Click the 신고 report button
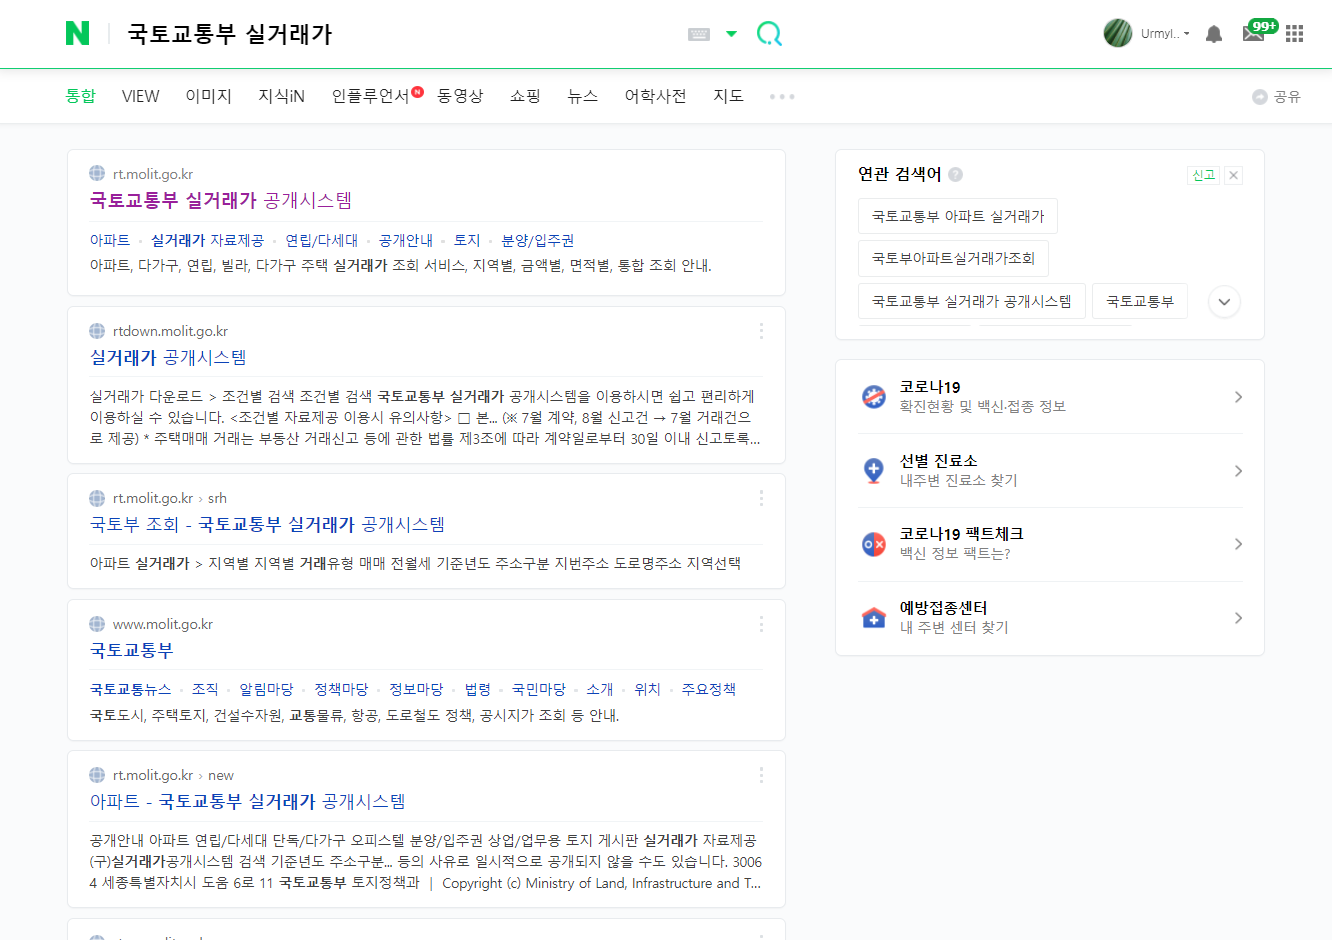This screenshot has height=940, width=1332. [1204, 175]
